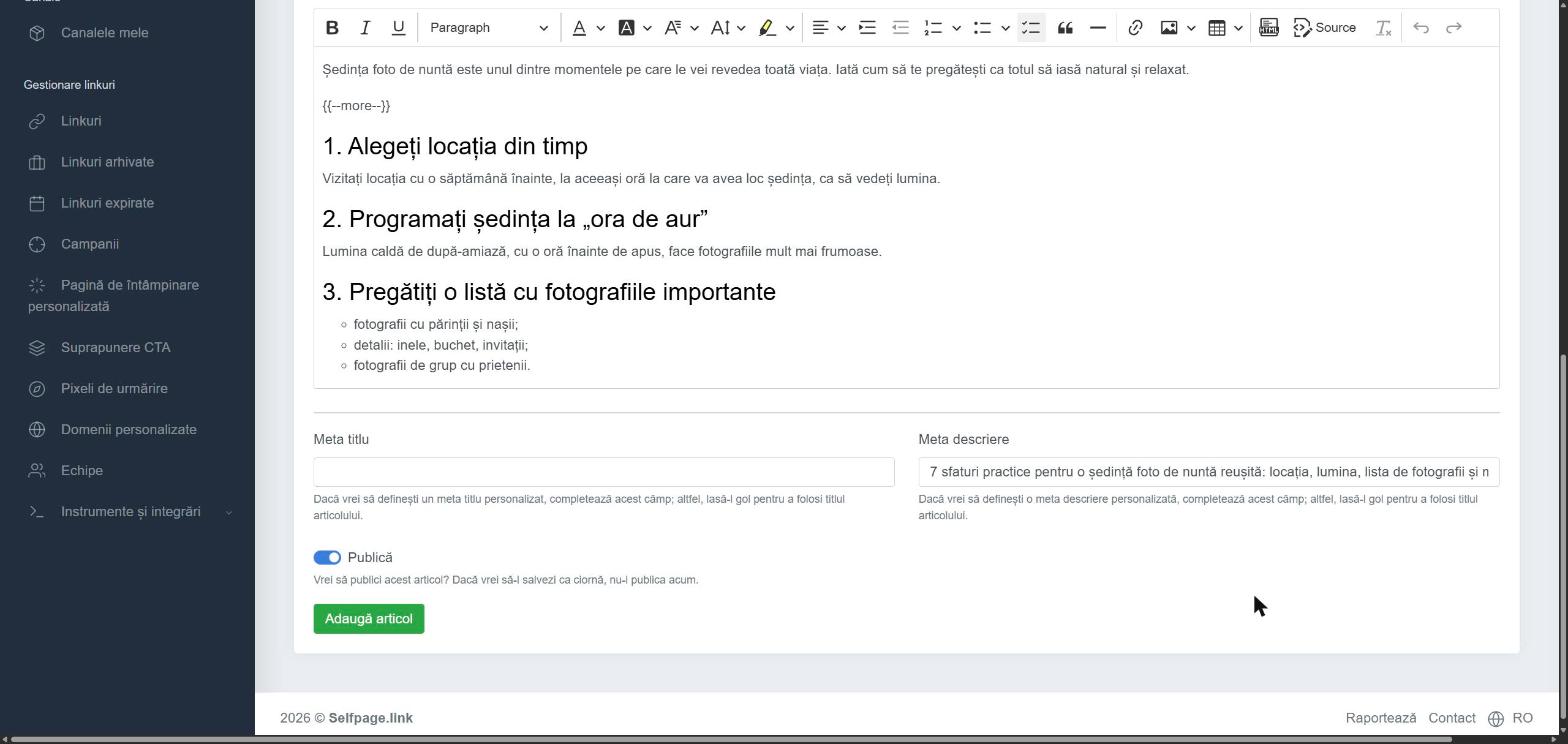This screenshot has height=744, width=1568.
Task: Remove formatting from selected text
Action: [x=1383, y=28]
